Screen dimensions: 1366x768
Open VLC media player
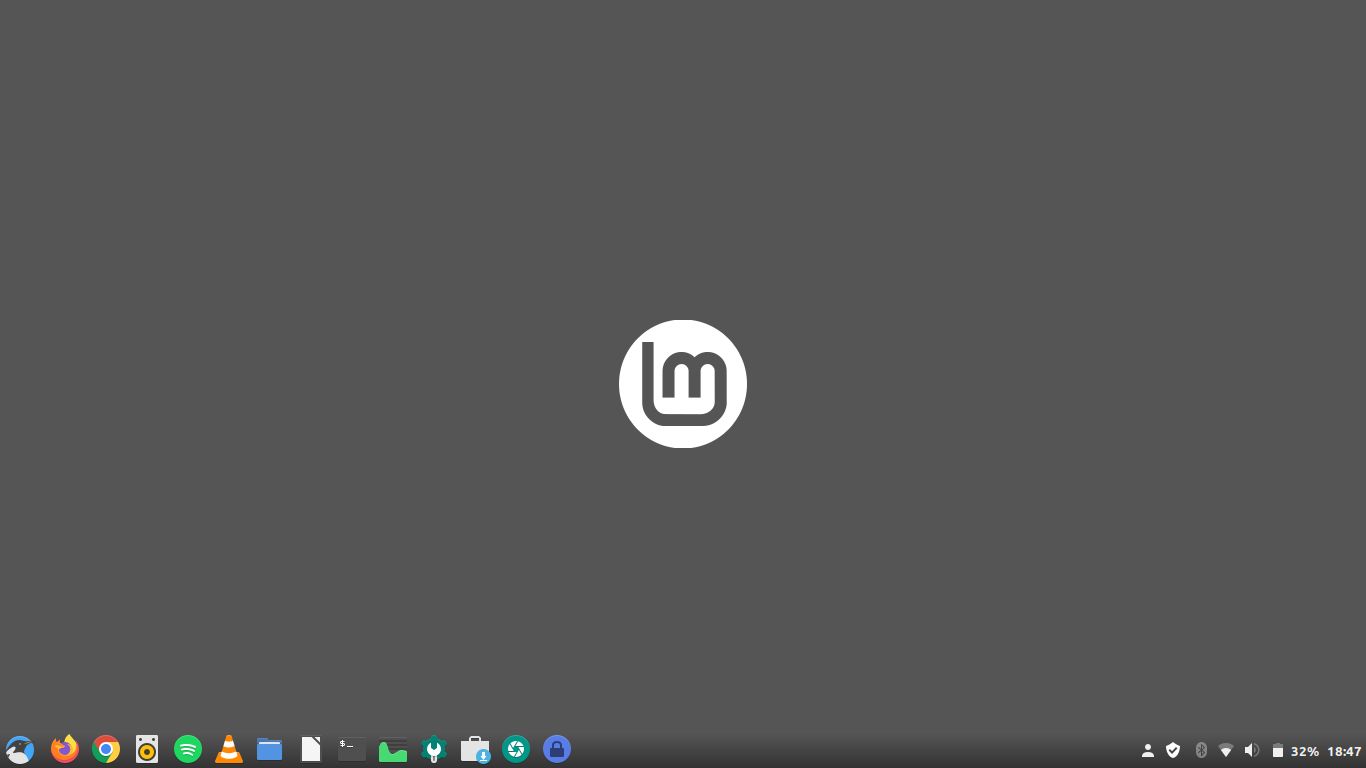(228, 749)
